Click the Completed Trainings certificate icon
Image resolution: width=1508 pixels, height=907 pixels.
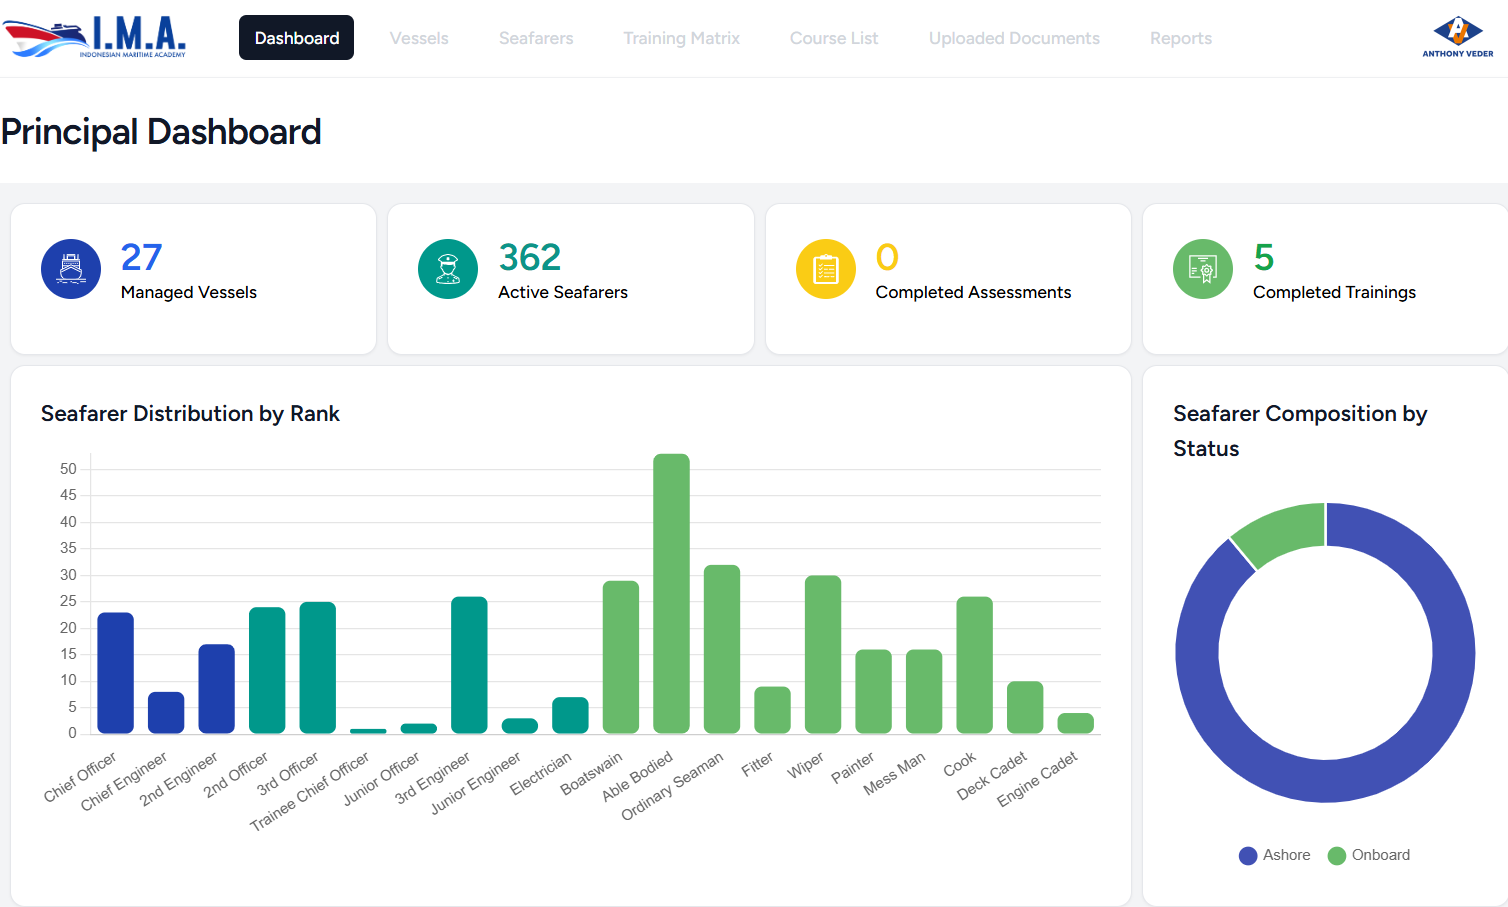point(1203,269)
